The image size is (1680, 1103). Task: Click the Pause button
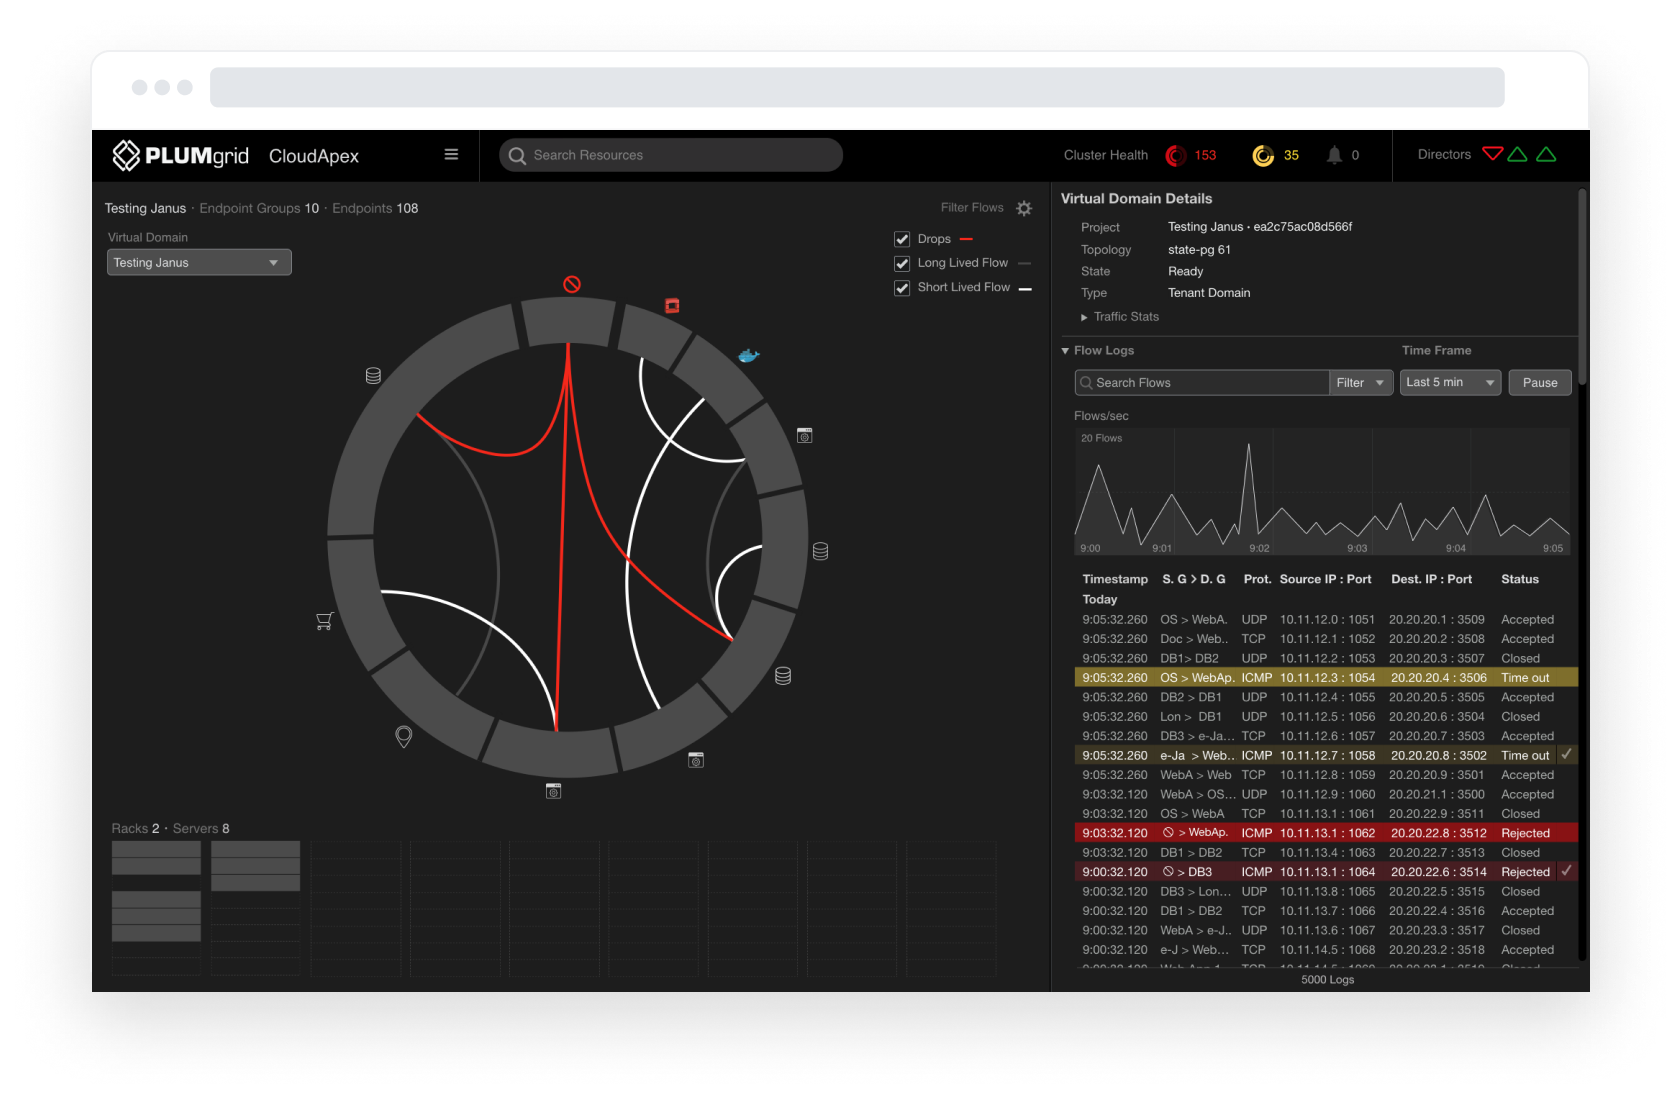[1539, 383]
